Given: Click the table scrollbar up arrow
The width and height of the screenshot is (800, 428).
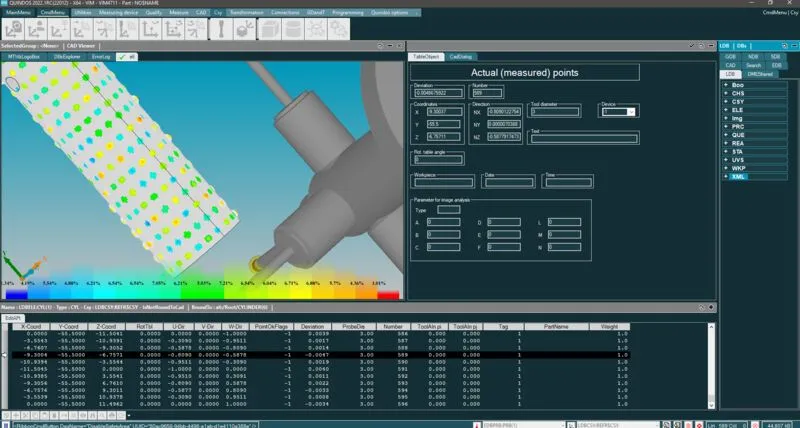Looking at the screenshot, I should 712,326.
